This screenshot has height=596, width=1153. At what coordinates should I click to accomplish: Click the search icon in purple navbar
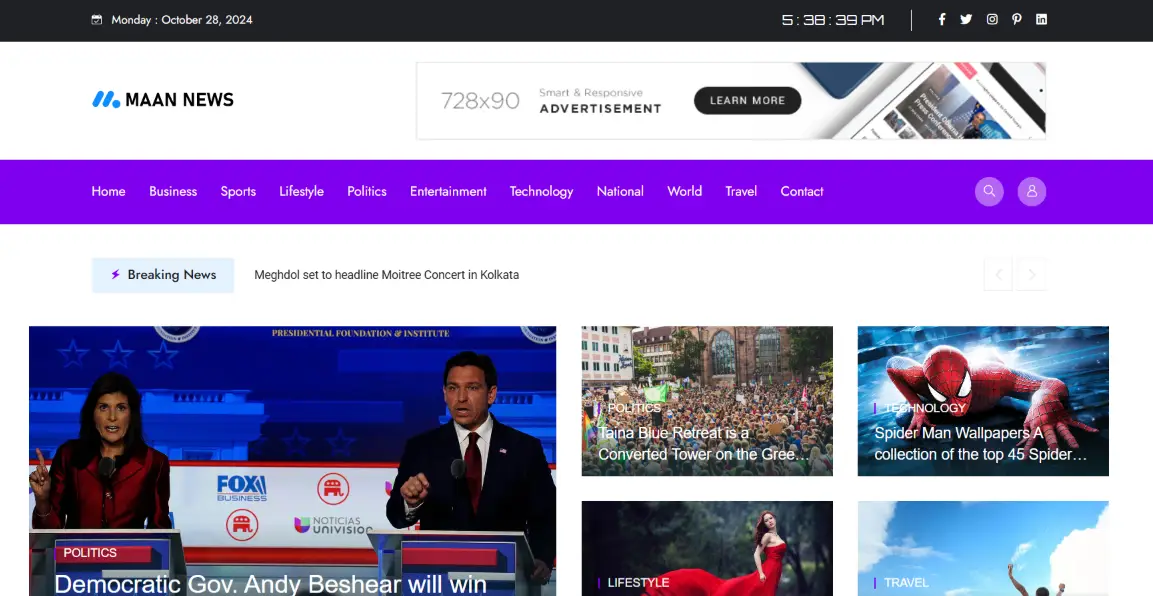click(989, 191)
